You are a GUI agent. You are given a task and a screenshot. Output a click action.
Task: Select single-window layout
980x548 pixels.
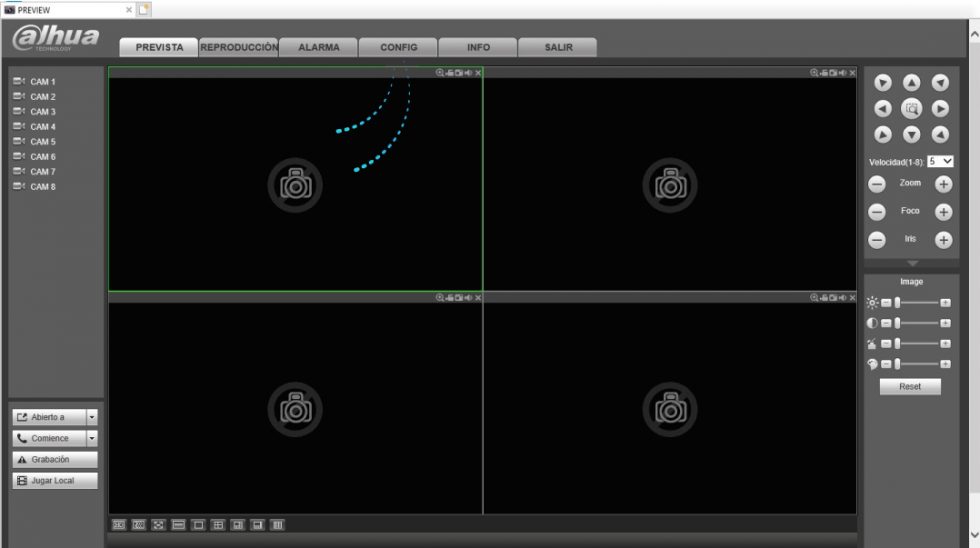coord(198,525)
